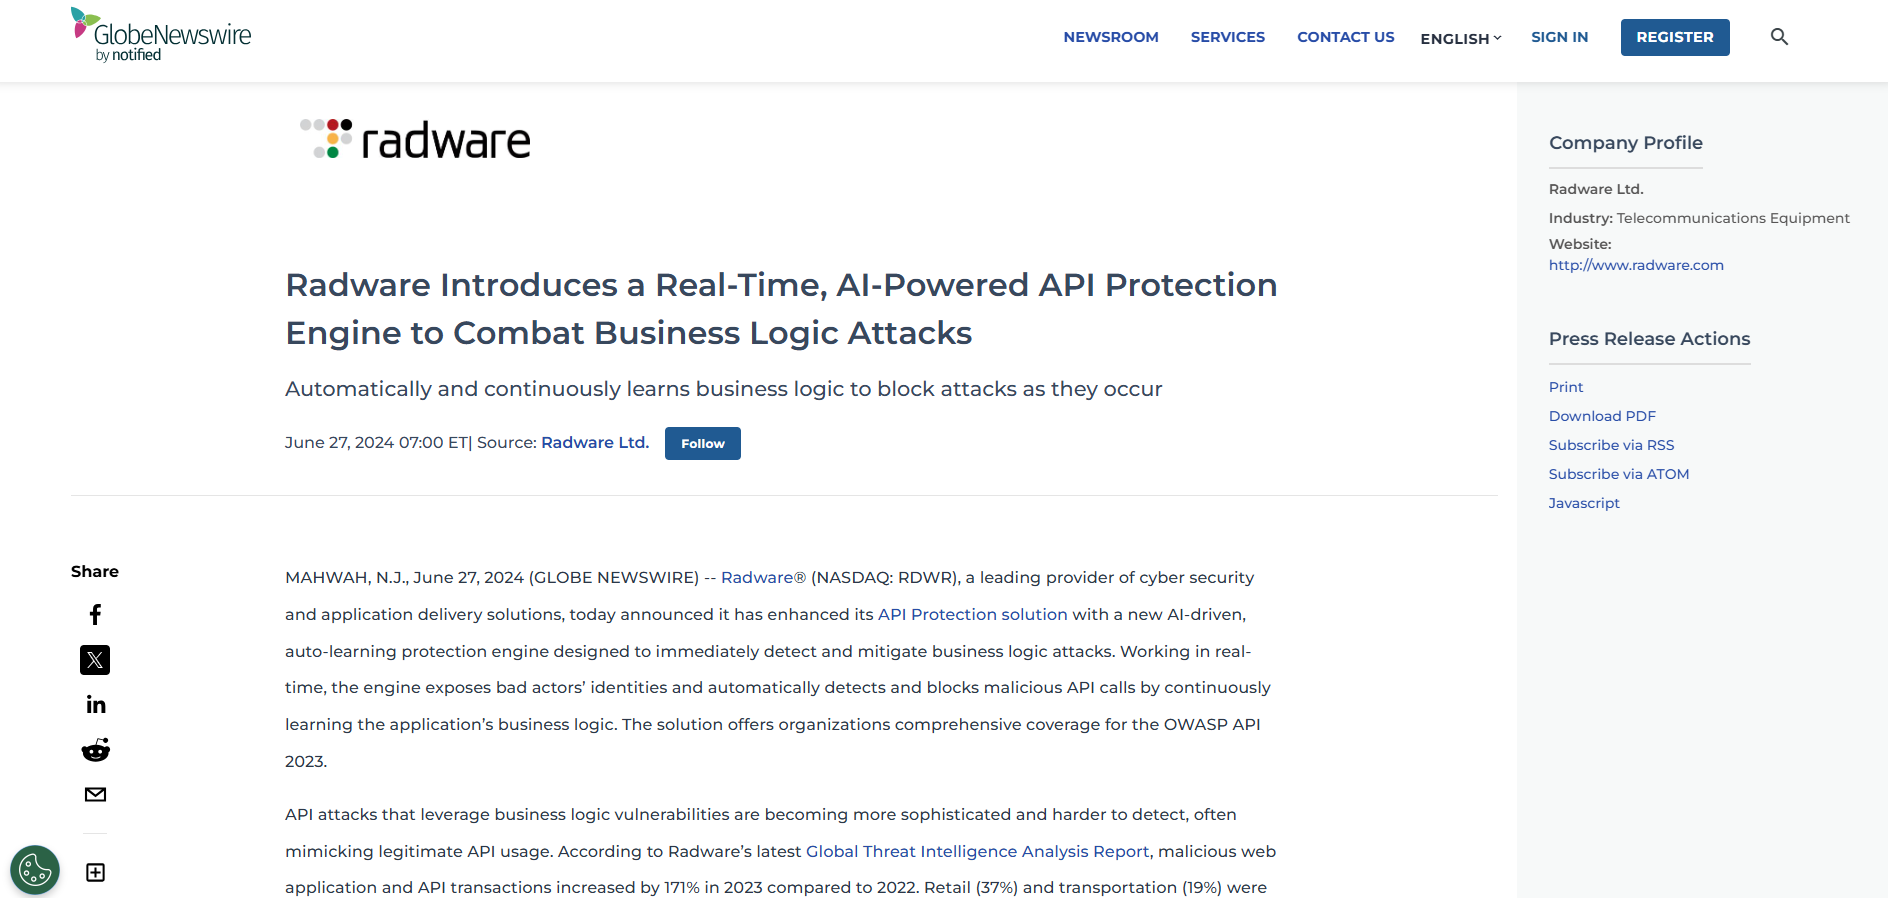Open the English language dropdown

[1460, 38]
